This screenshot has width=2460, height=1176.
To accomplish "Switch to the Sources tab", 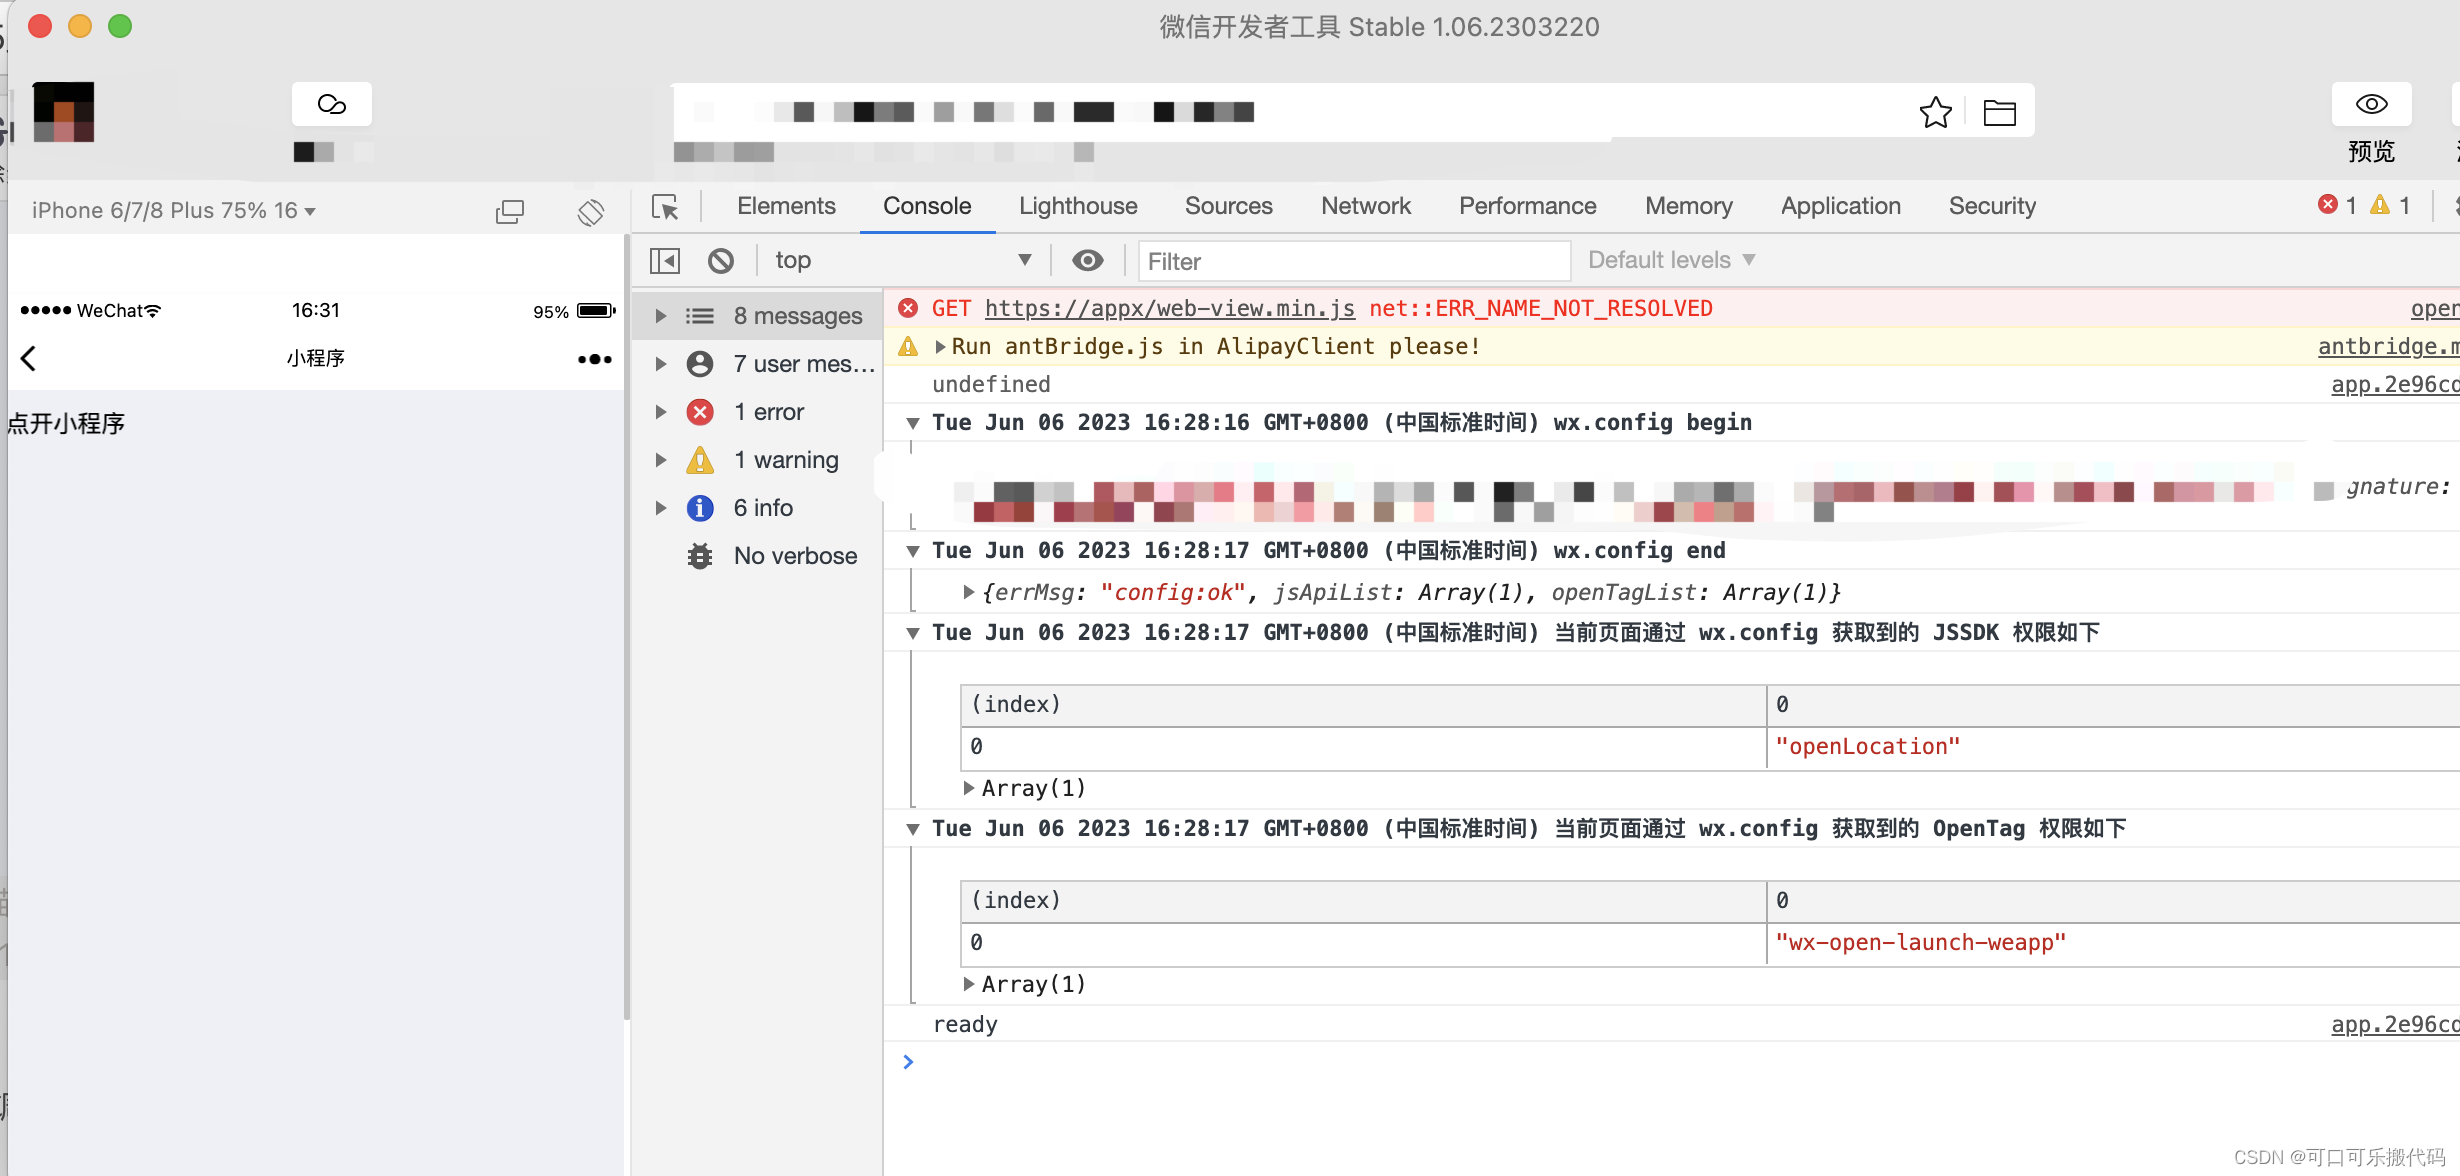I will tap(1228, 206).
